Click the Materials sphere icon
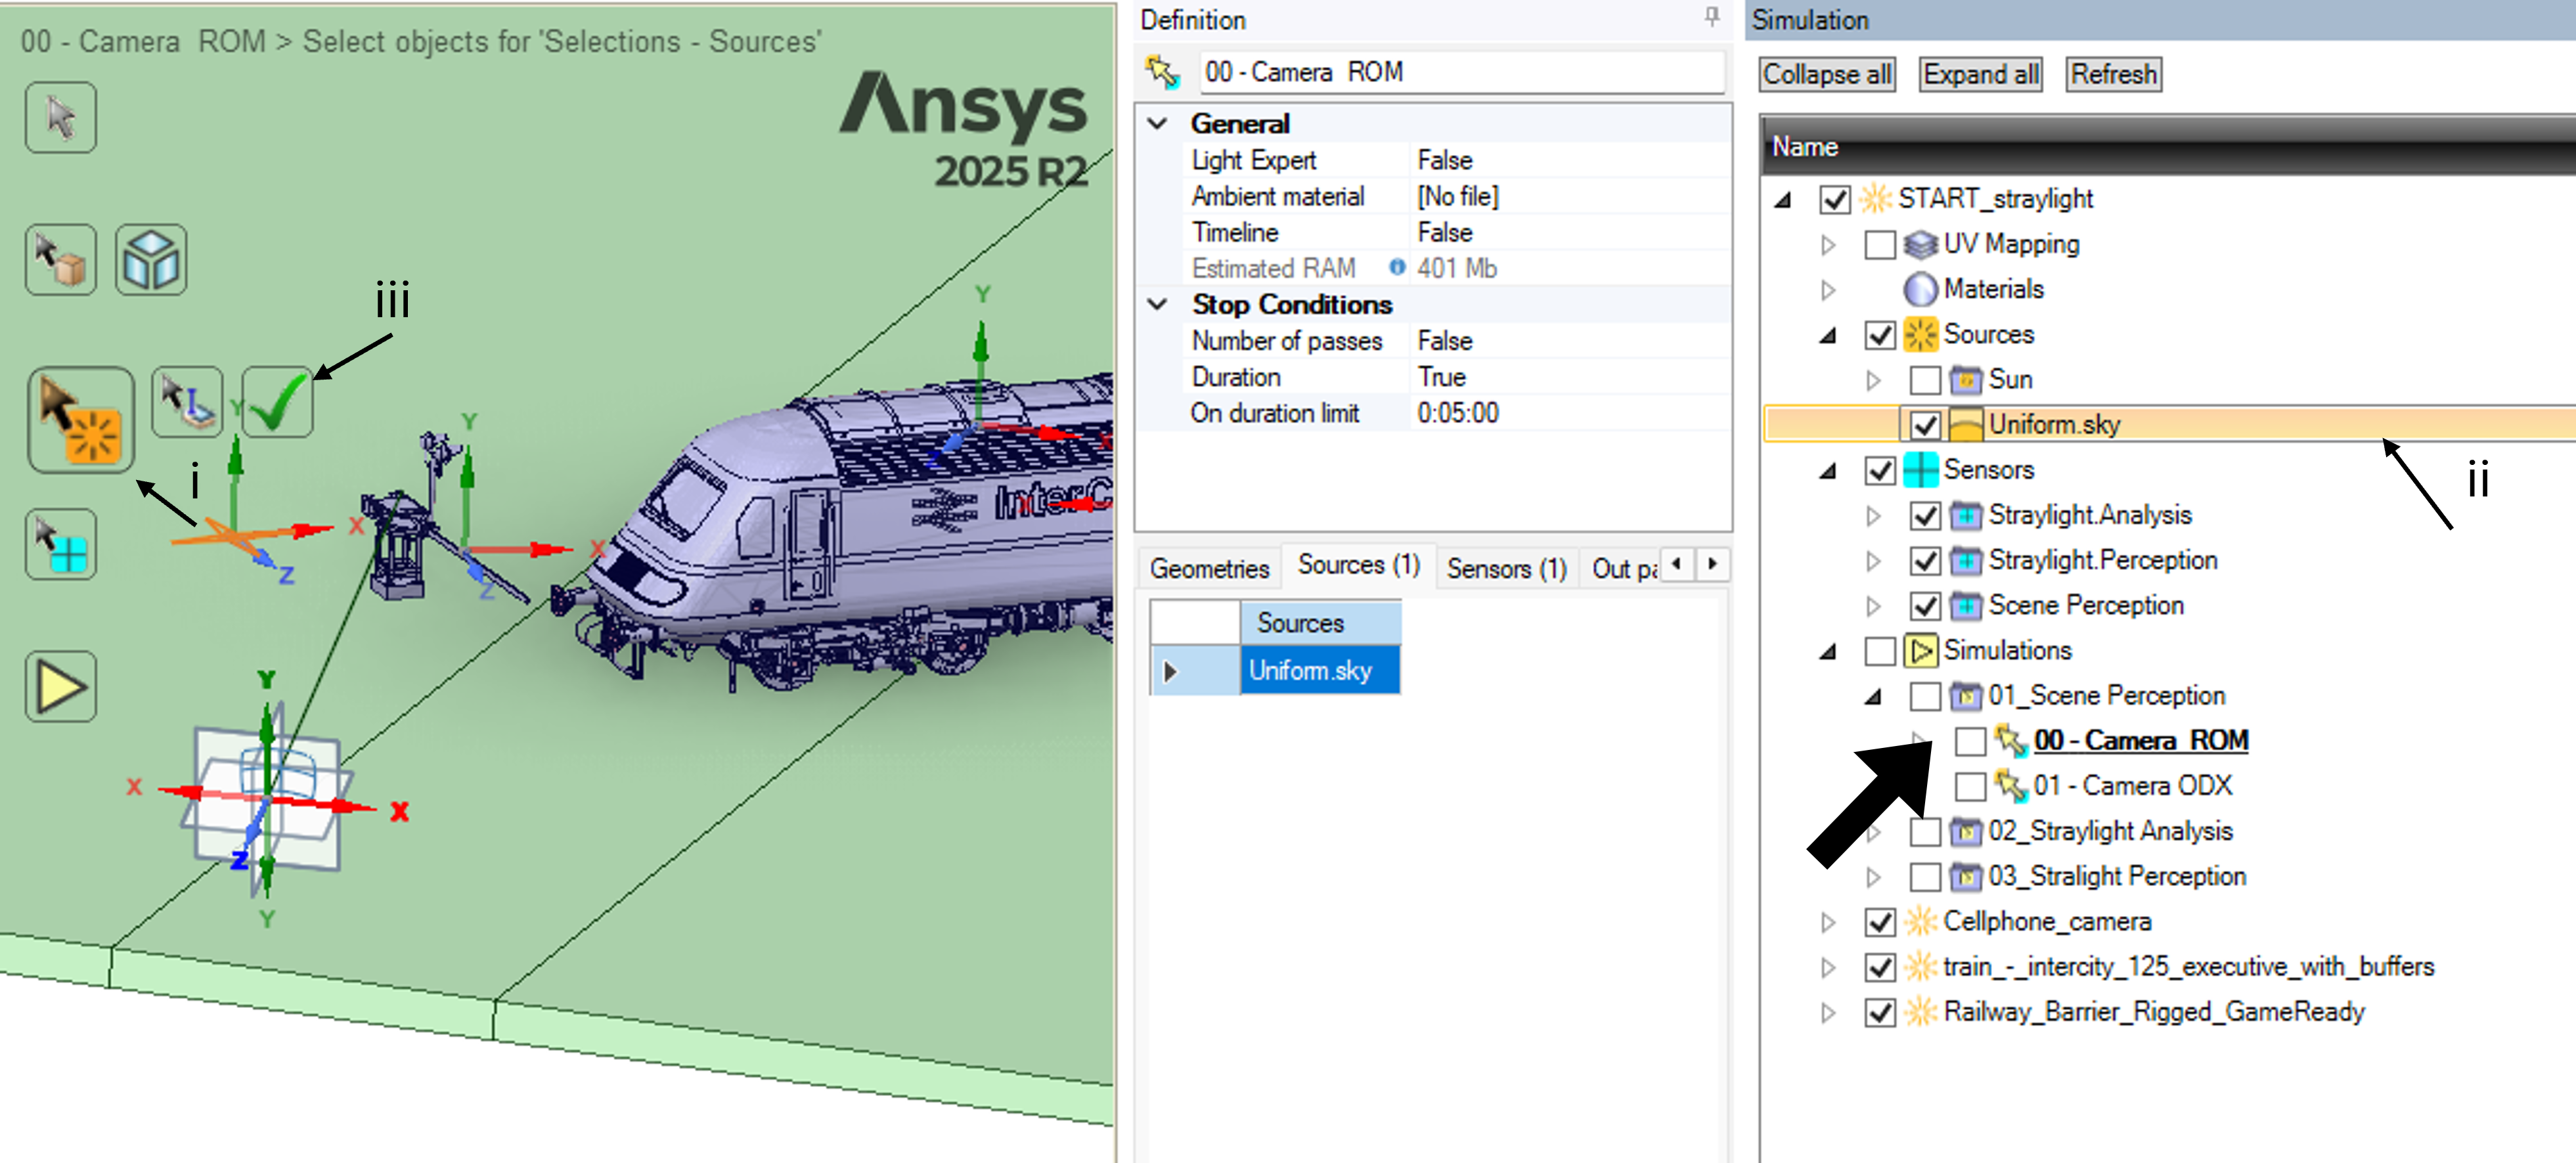 click(1921, 289)
